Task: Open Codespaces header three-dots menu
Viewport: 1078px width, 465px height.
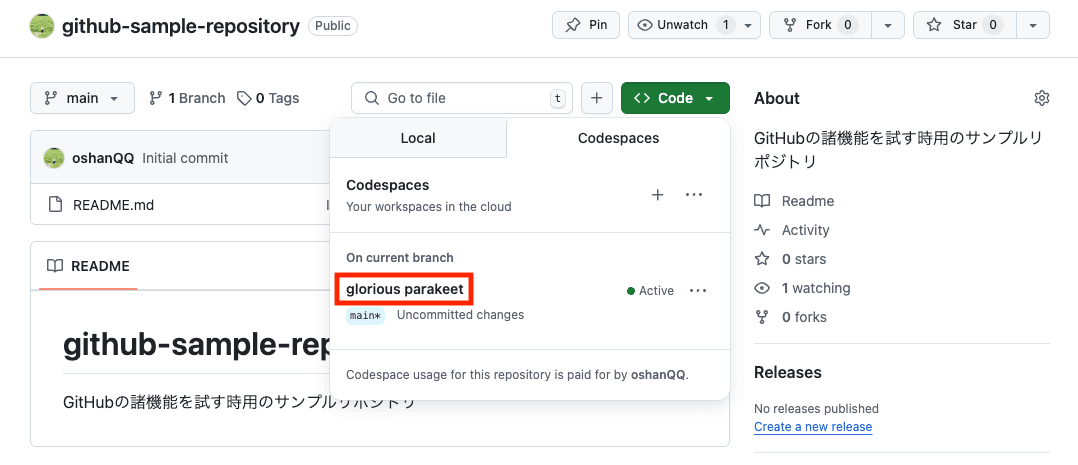Action: point(694,195)
